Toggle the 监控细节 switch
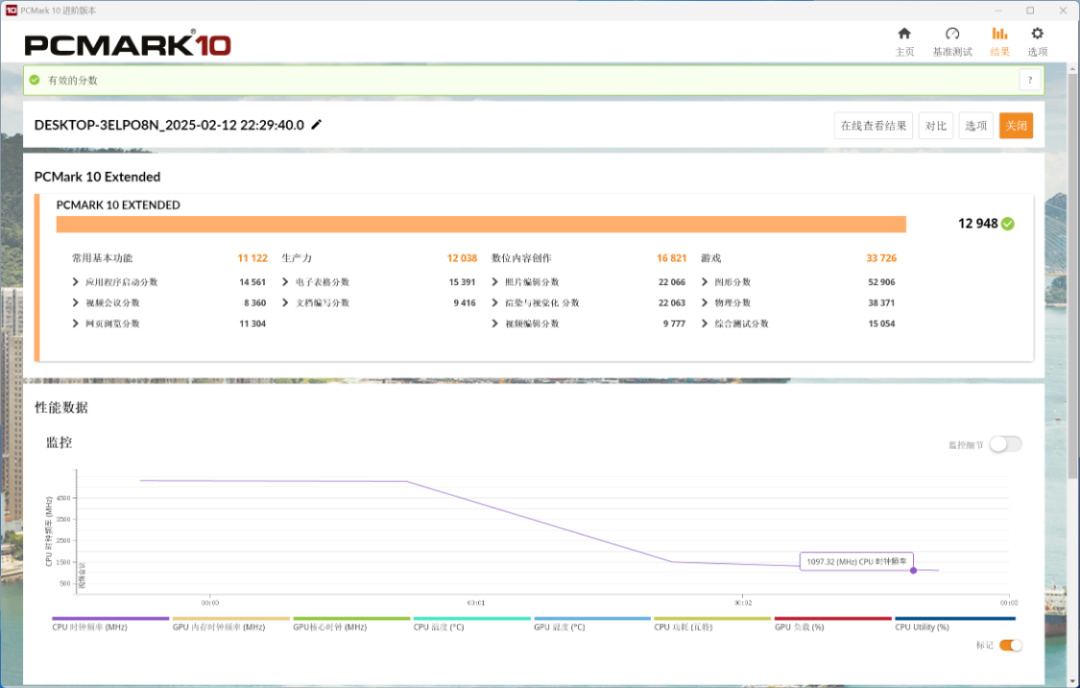The height and width of the screenshot is (688, 1080). coord(1006,444)
